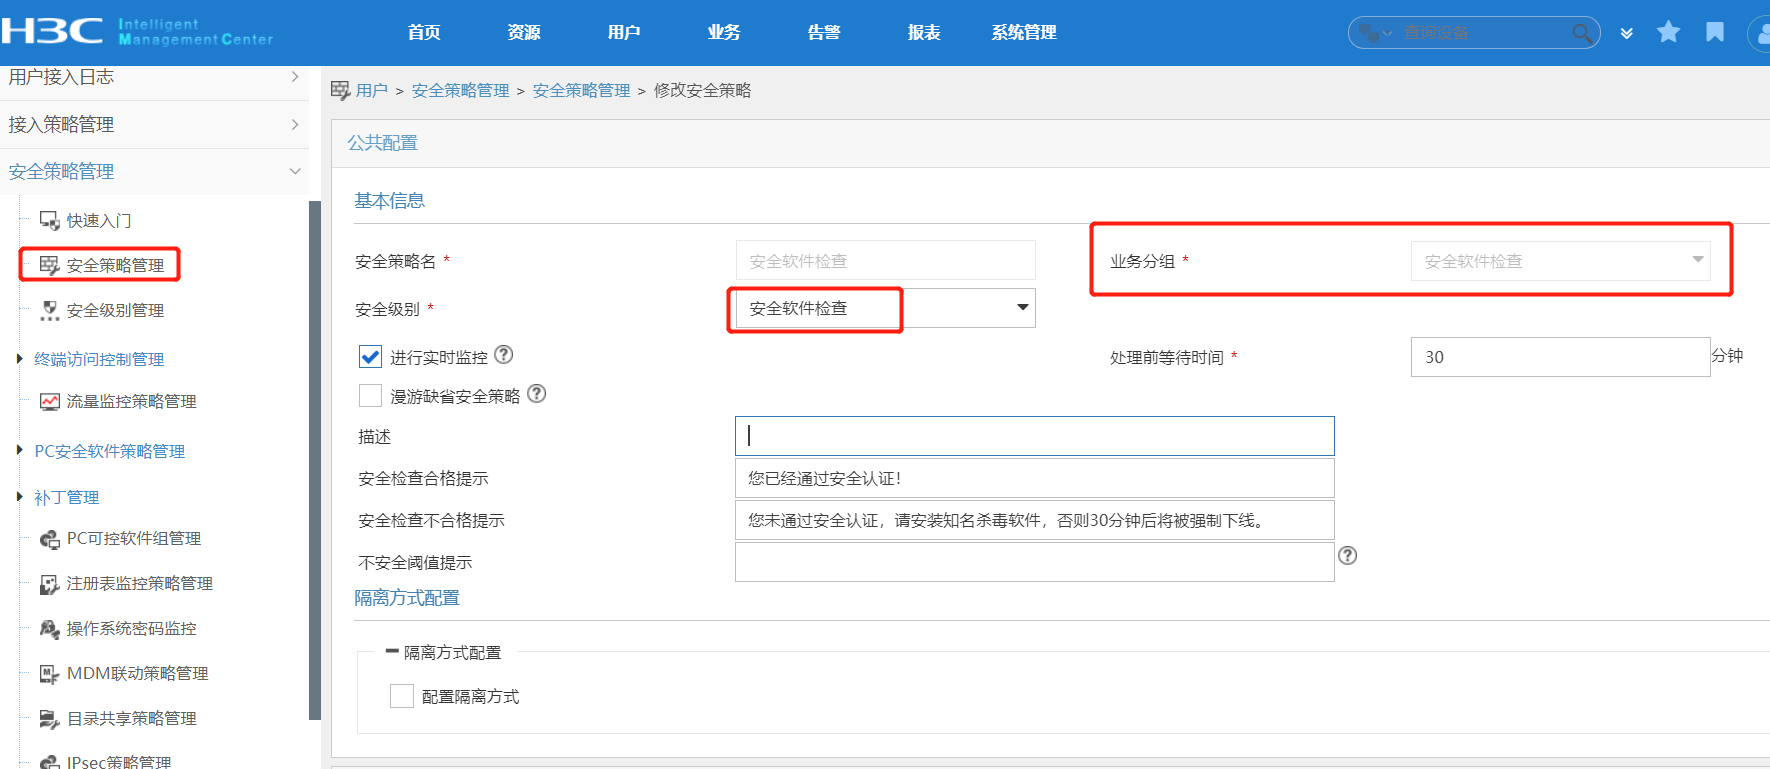Open the 安全级别 dropdown list

coord(1022,308)
